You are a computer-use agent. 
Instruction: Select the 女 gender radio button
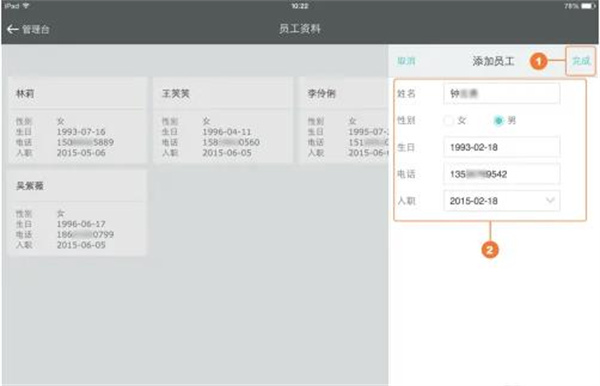tap(448, 121)
